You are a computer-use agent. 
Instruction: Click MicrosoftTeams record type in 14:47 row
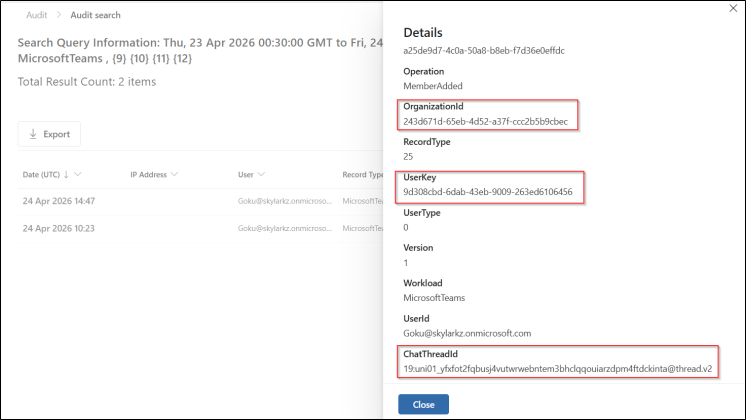tap(363, 201)
